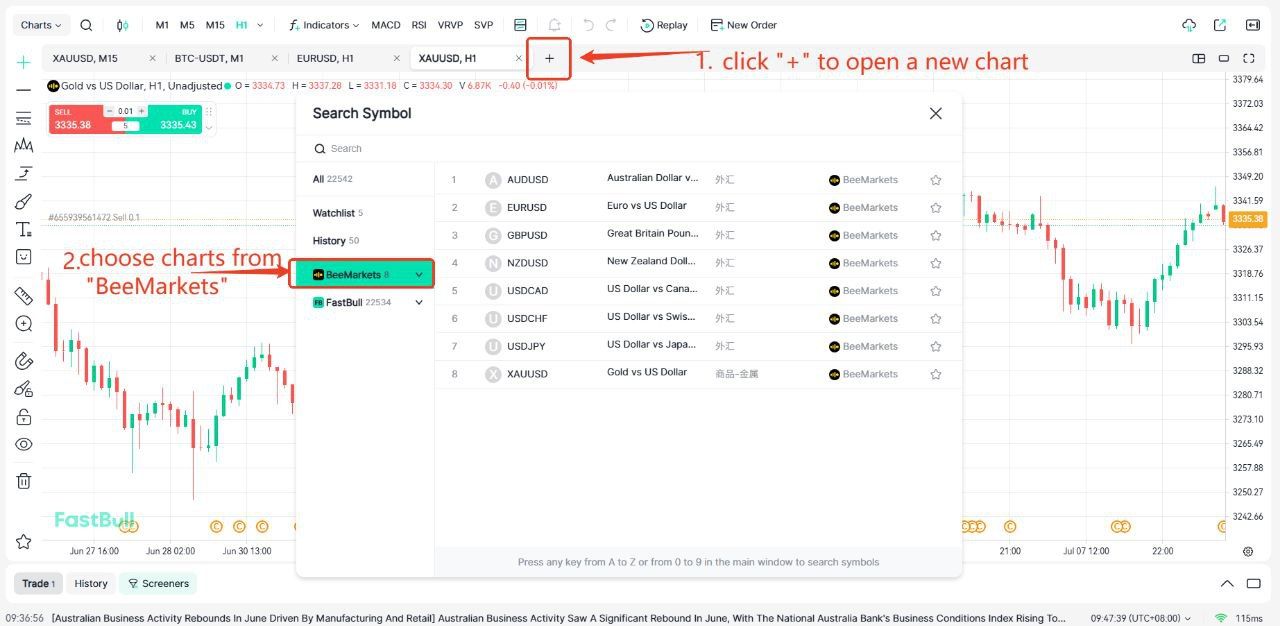This screenshot has height=626, width=1280.
Task: Expand the FastBull symbol group
Action: click(x=419, y=302)
